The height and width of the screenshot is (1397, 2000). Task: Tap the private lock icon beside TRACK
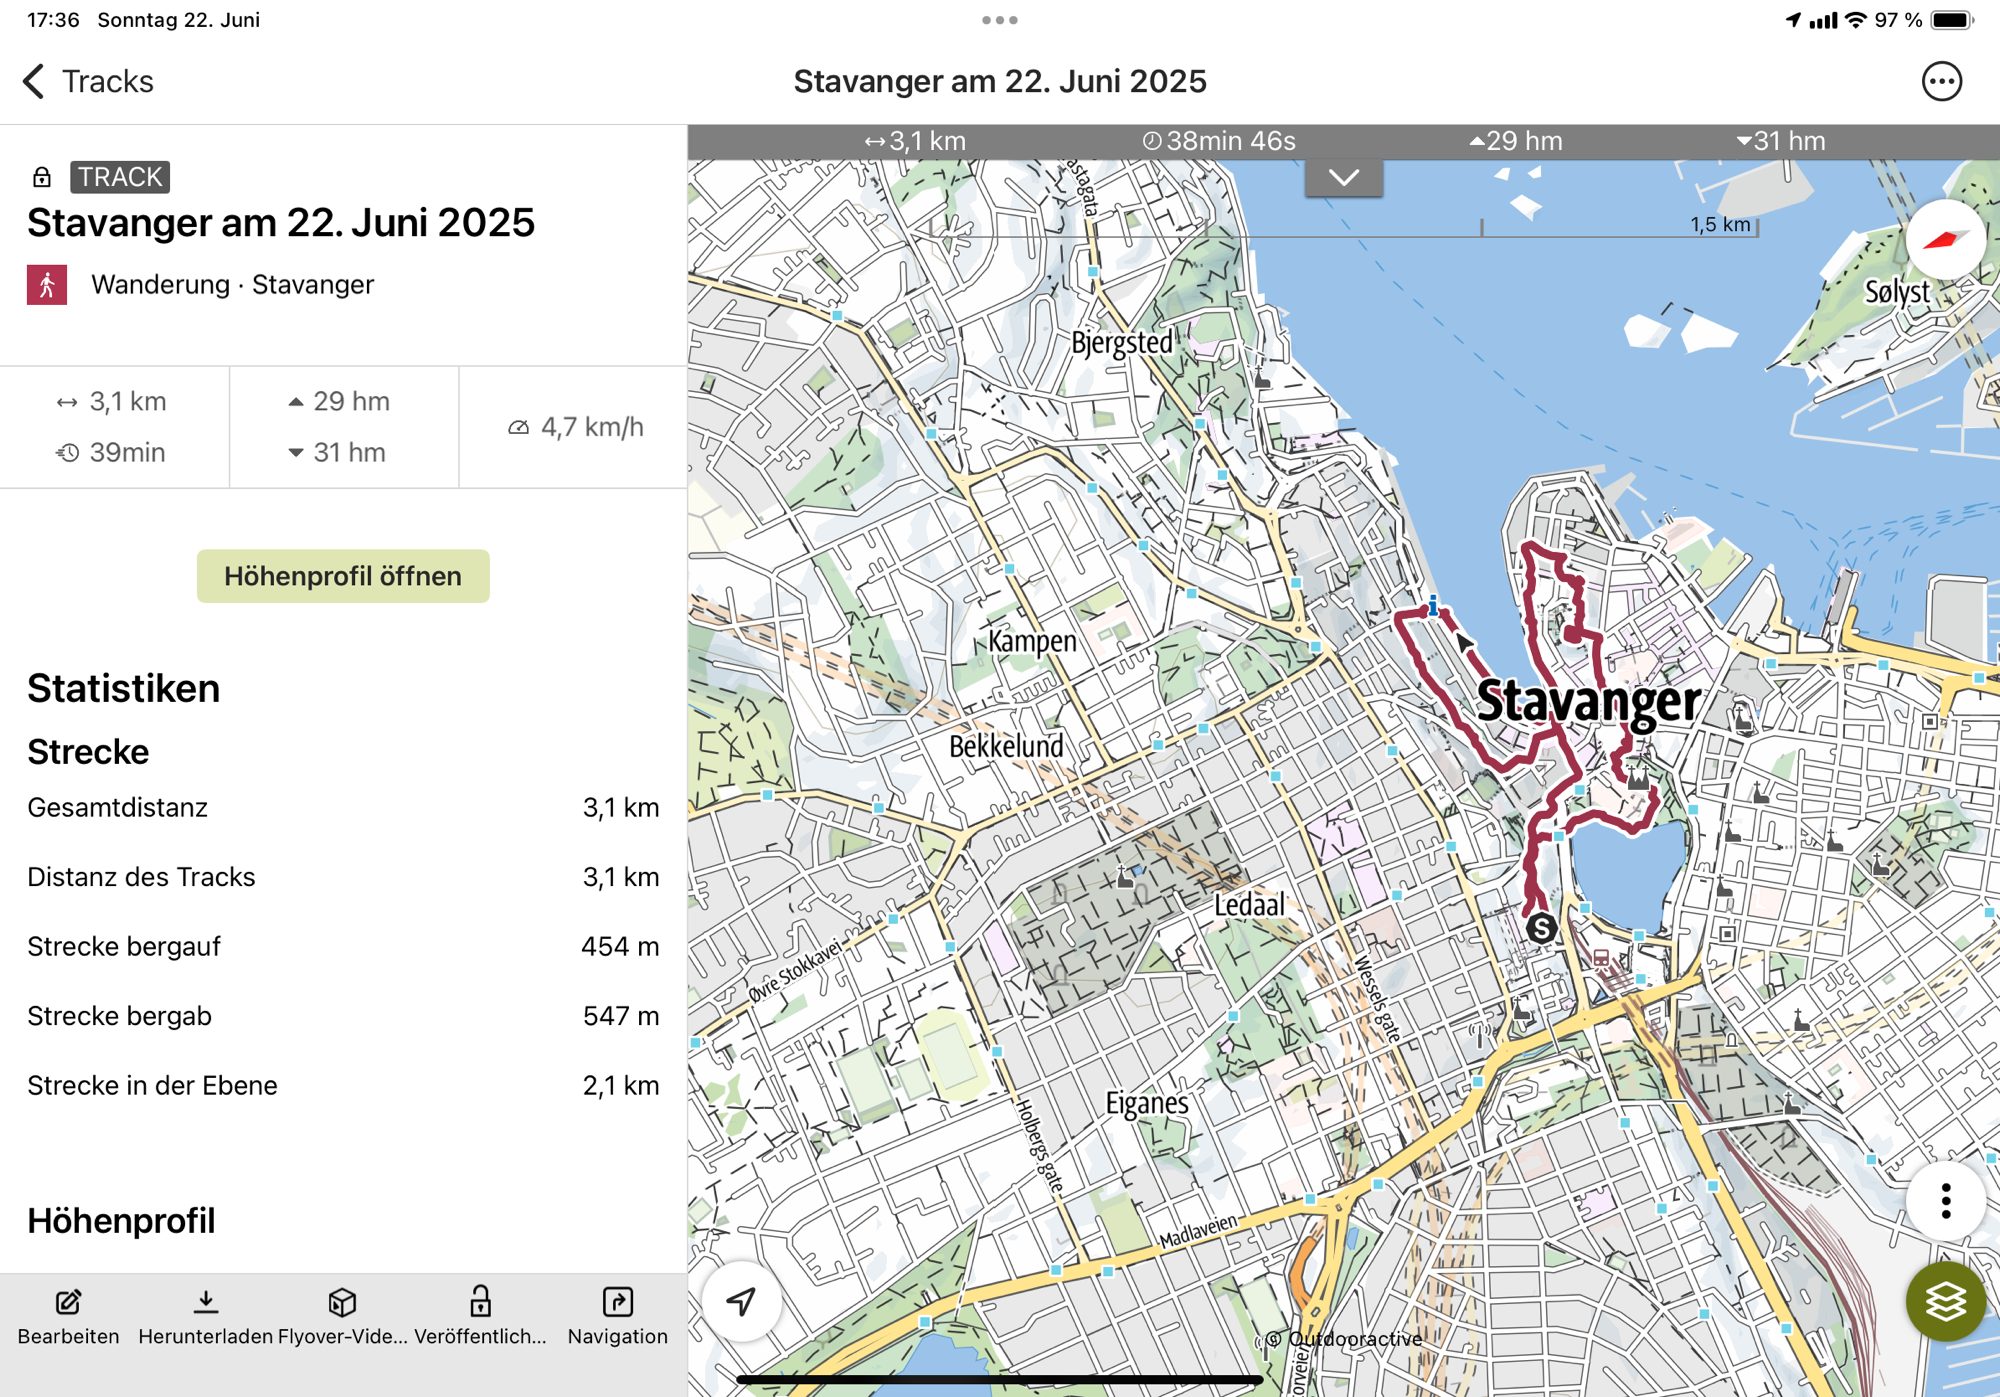click(x=42, y=177)
